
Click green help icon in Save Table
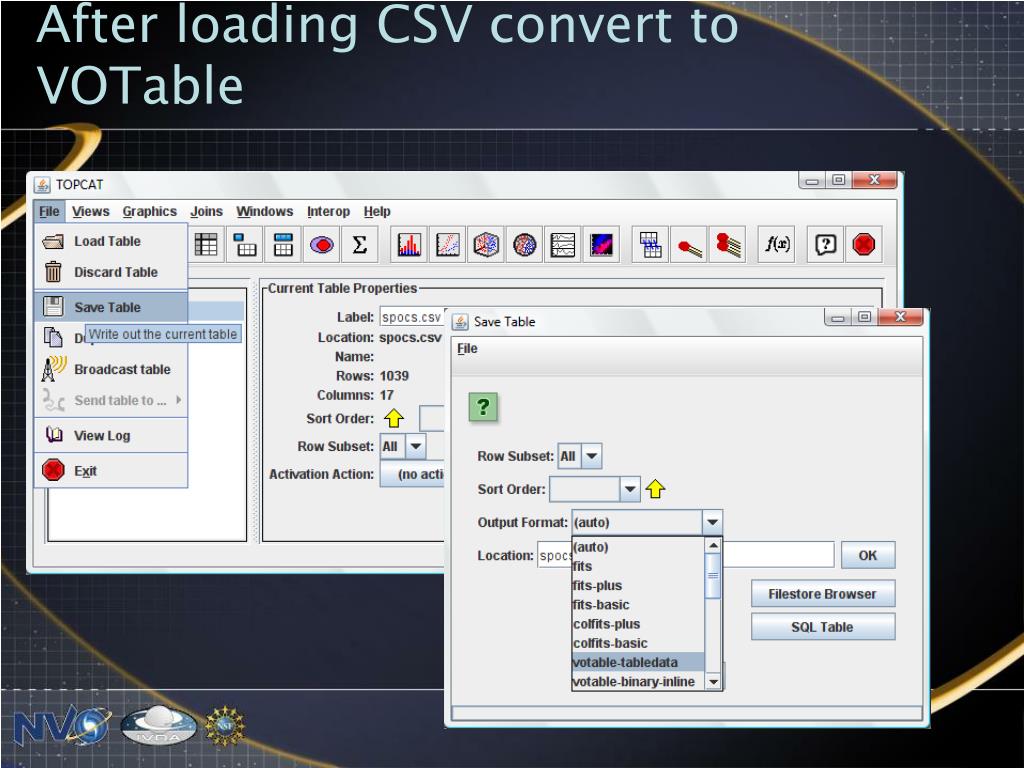click(x=483, y=407)
